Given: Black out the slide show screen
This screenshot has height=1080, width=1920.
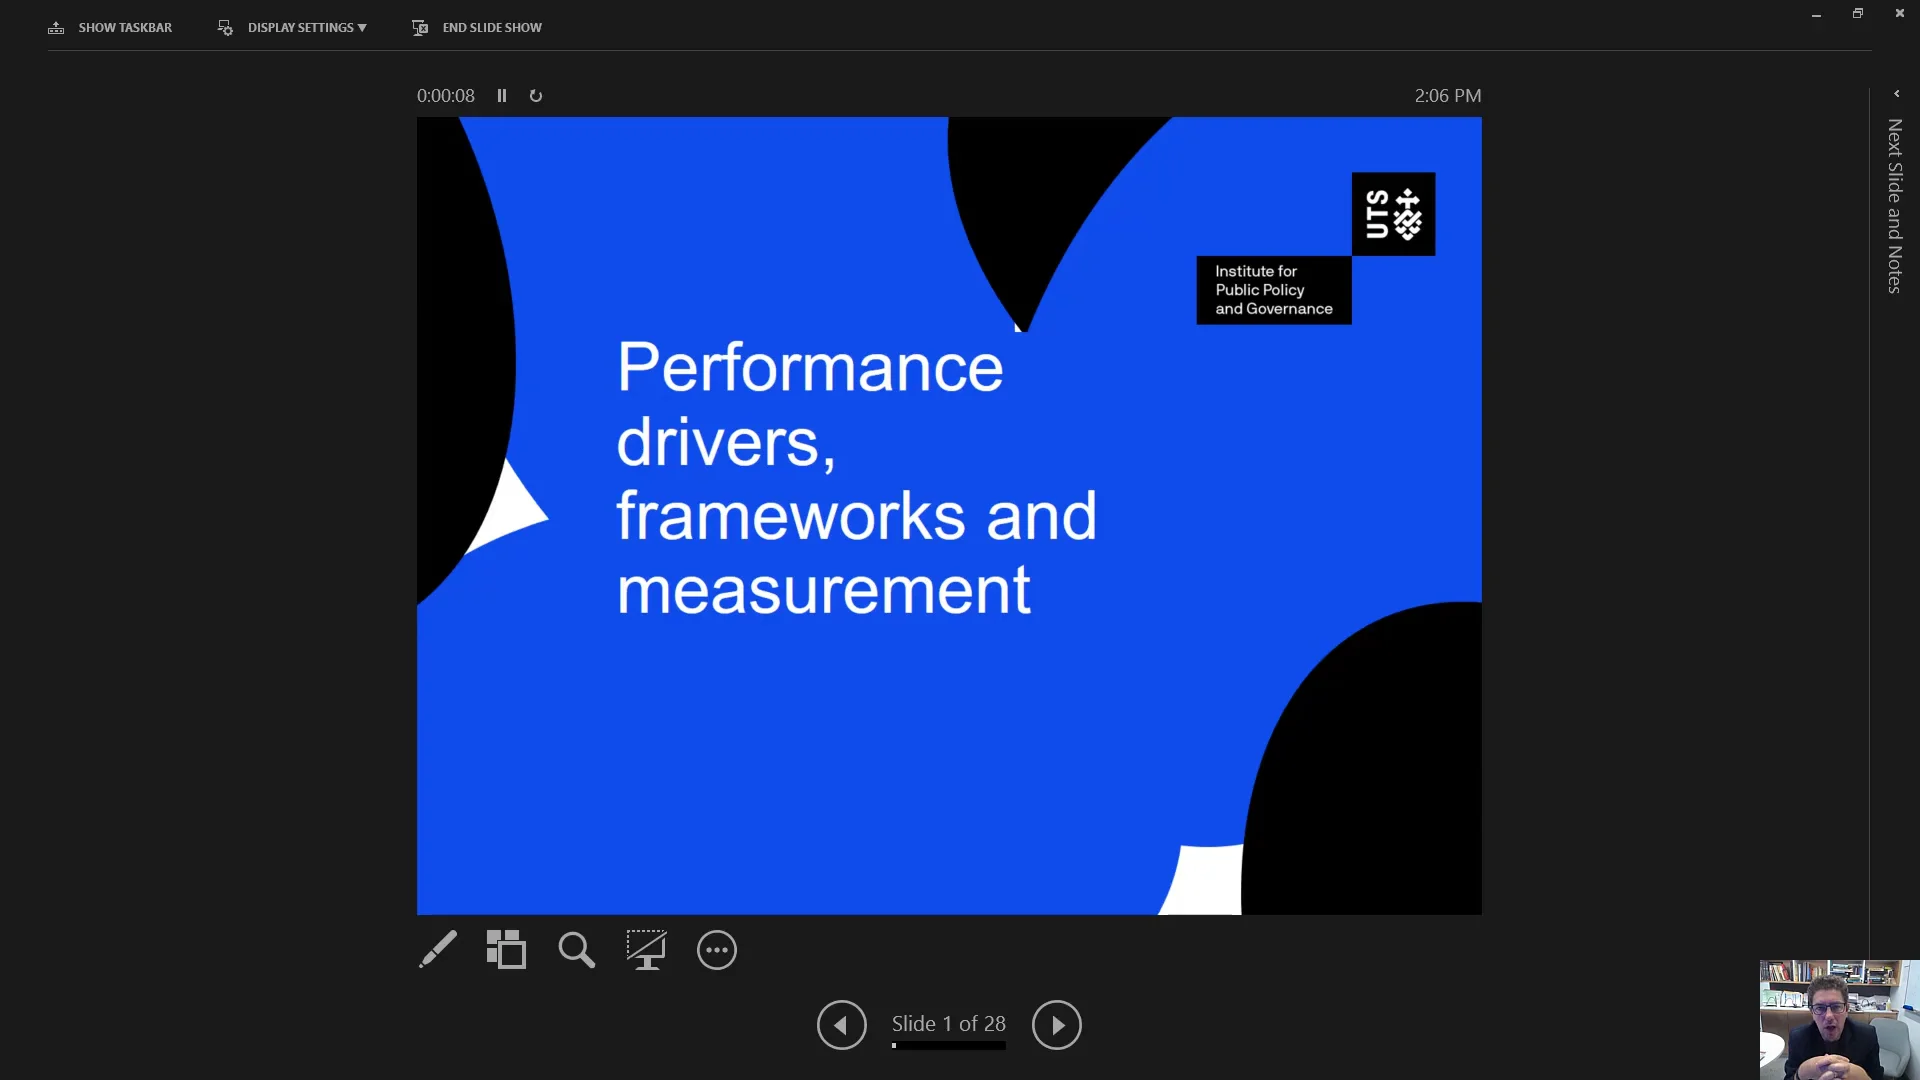Looking at the screenshot, I should click(646, 950).
